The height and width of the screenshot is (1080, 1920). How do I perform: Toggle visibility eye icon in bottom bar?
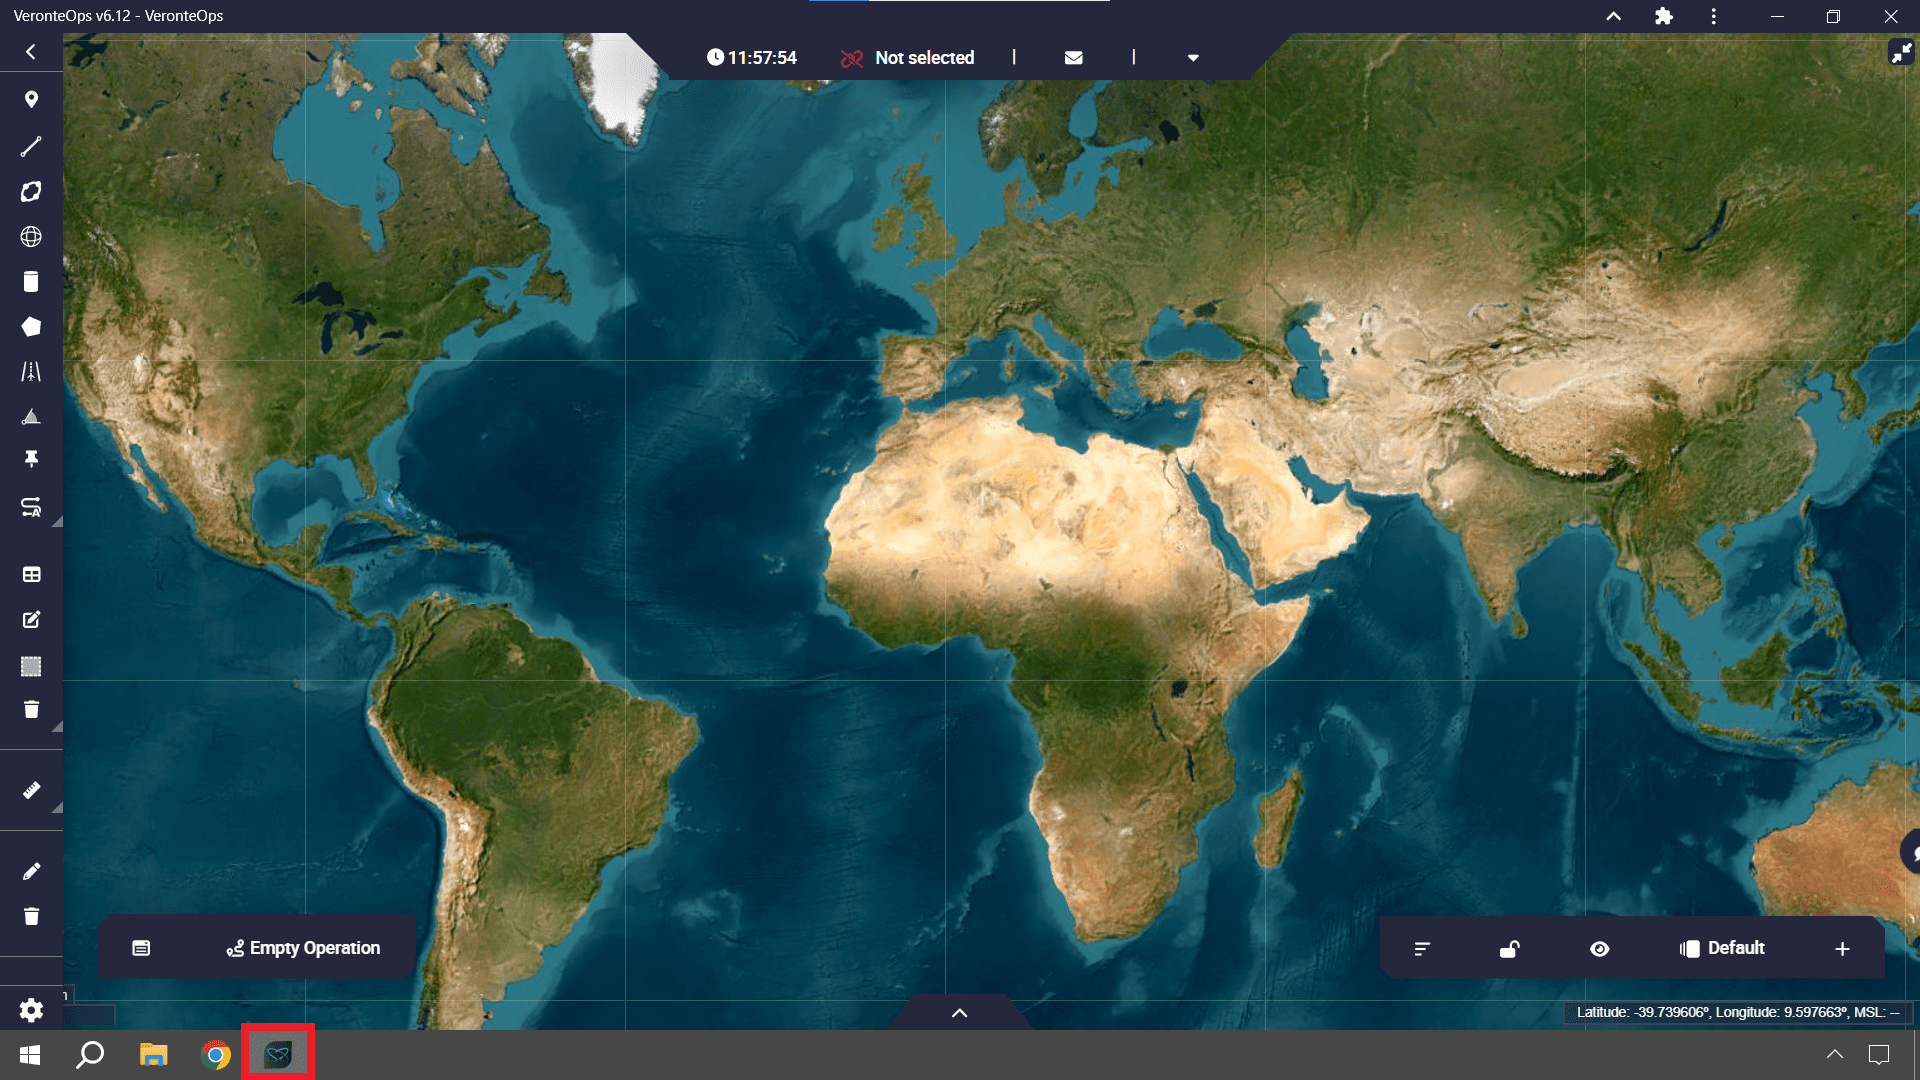[x=1600, y=949]
